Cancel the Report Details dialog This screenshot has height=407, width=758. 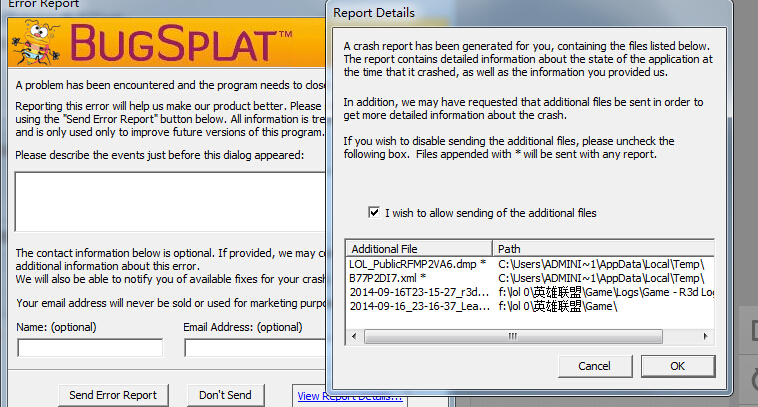(x=595, y=366)
